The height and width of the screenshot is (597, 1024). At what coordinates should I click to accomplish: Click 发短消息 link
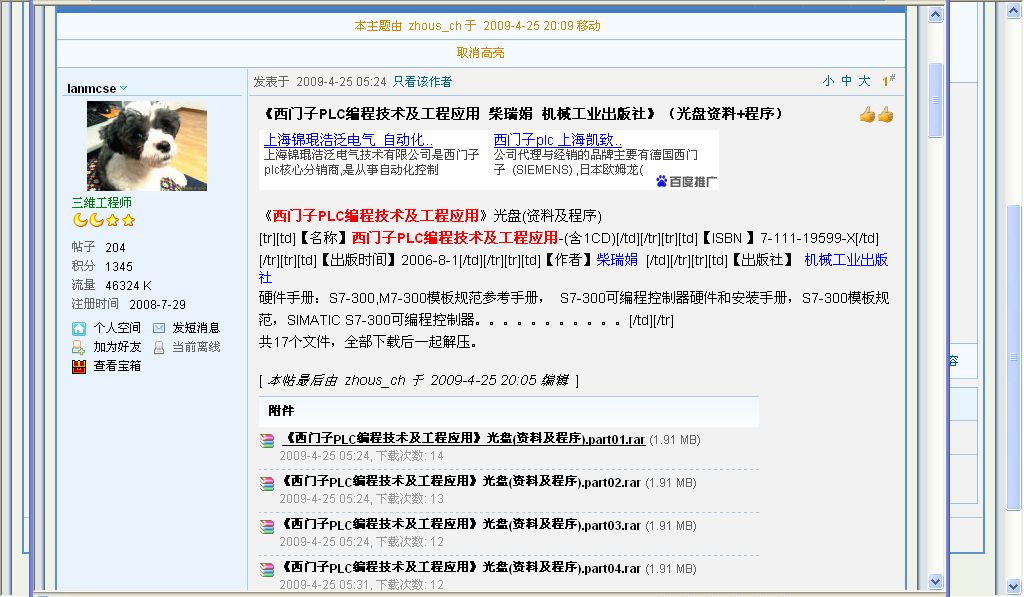(196, 328)
